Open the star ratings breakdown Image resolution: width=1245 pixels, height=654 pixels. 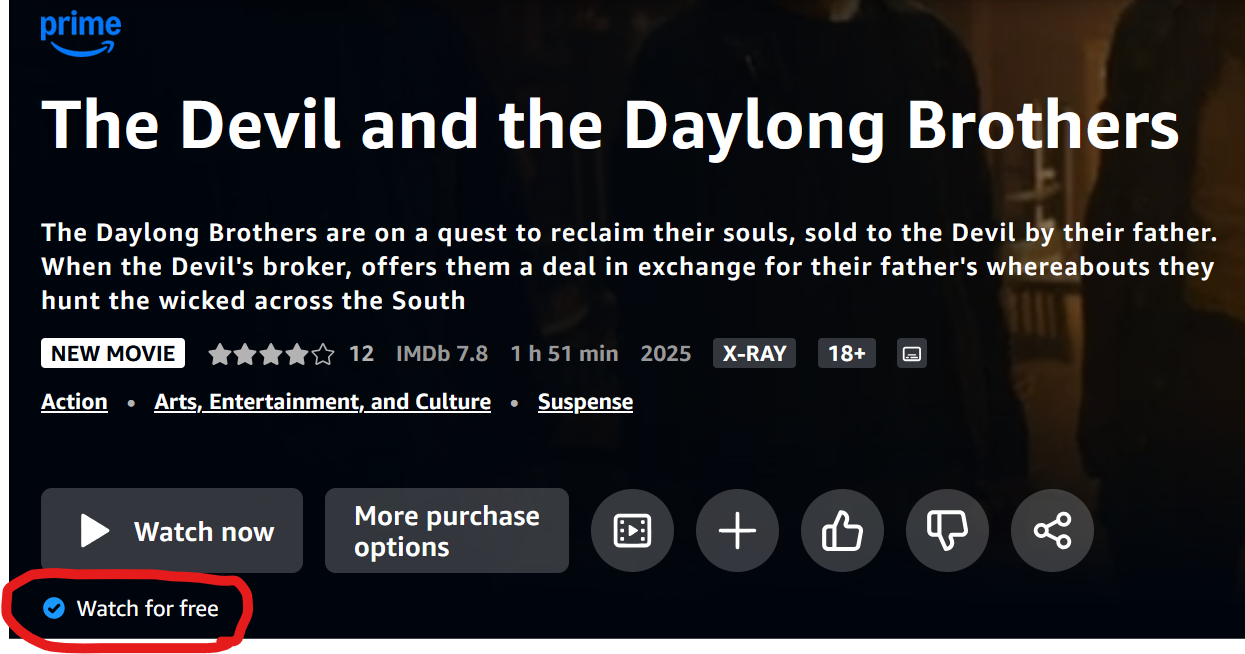pyautogui.click(x=270, y=353)
